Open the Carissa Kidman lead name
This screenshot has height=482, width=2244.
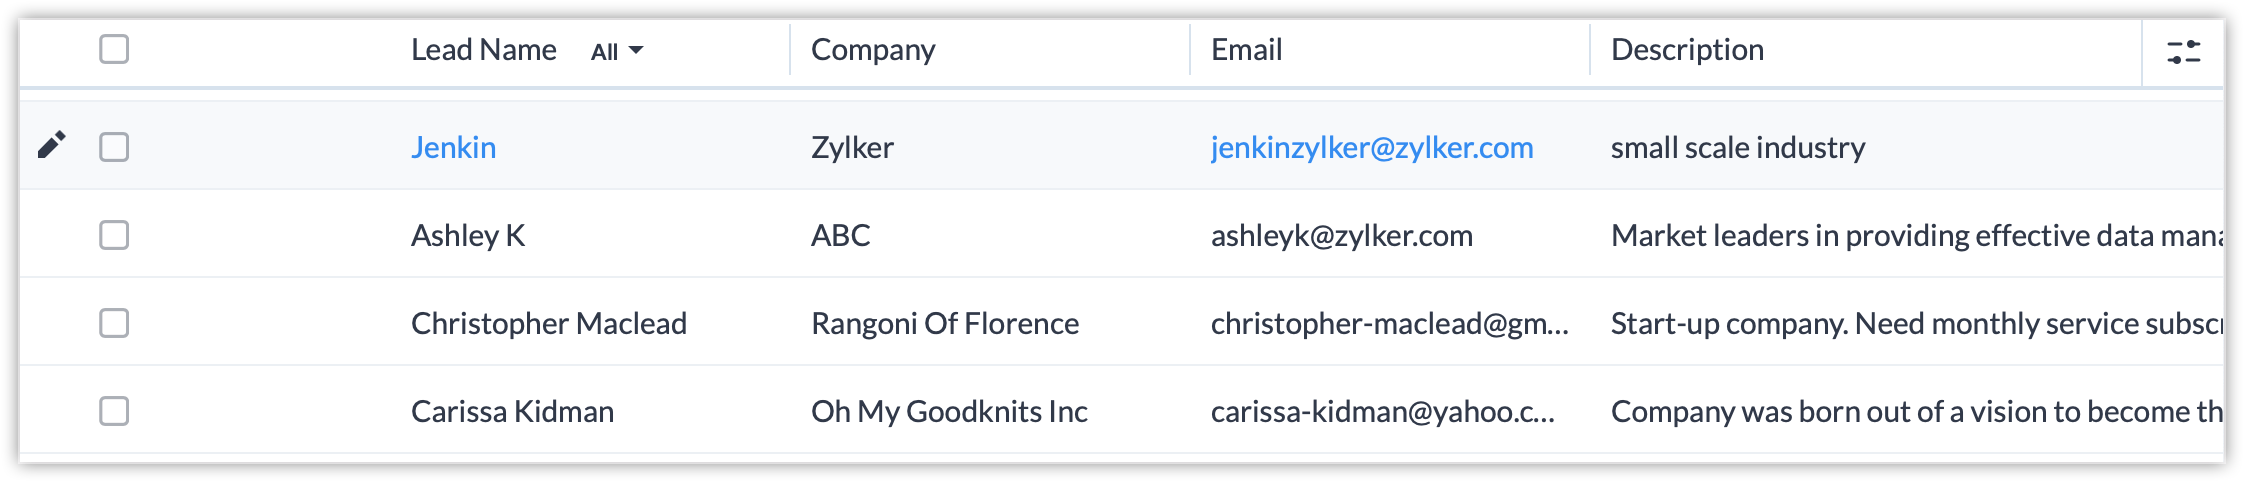[x=512, y=411]
